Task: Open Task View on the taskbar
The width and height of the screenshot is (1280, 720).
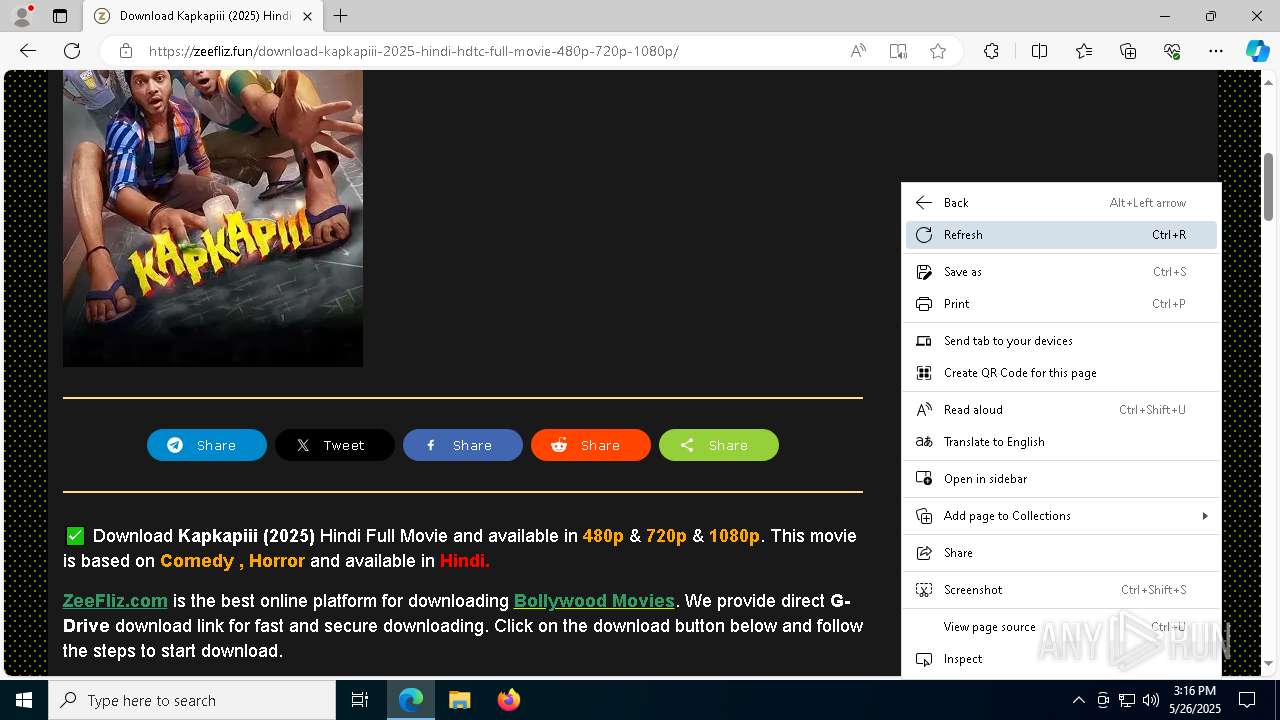Action: (360, 700)
